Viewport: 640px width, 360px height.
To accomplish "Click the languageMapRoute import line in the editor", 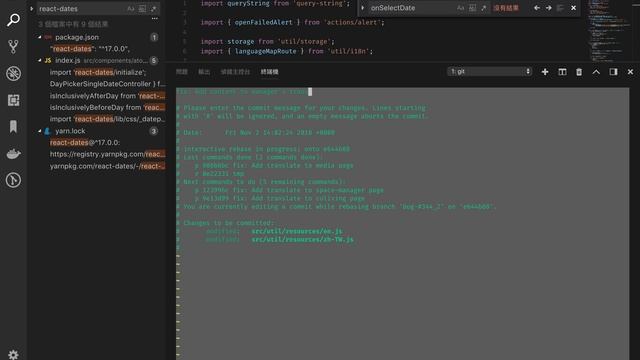I will pos(287,51).
